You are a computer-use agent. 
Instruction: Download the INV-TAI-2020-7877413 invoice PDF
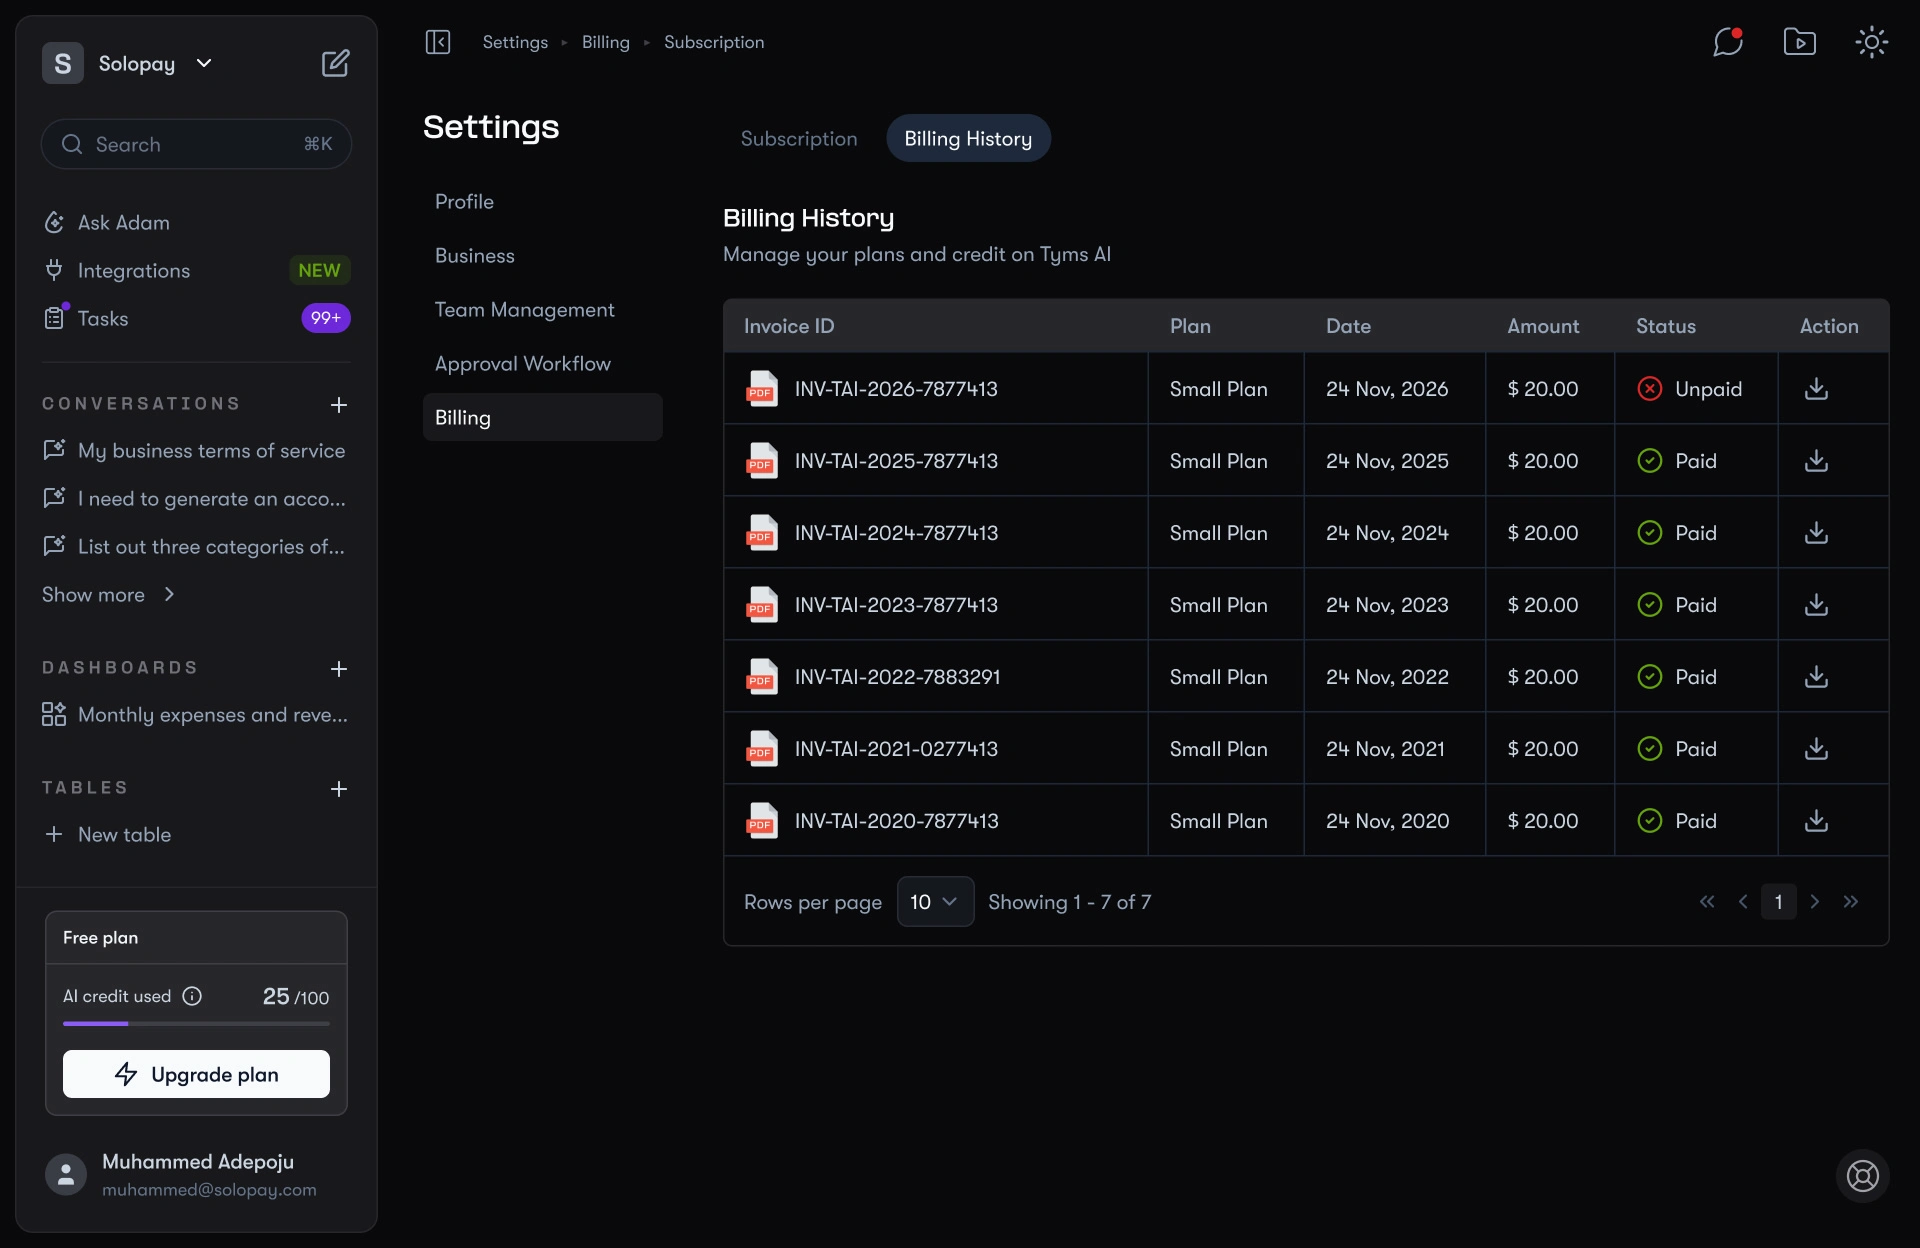[x=1815, y=820]
